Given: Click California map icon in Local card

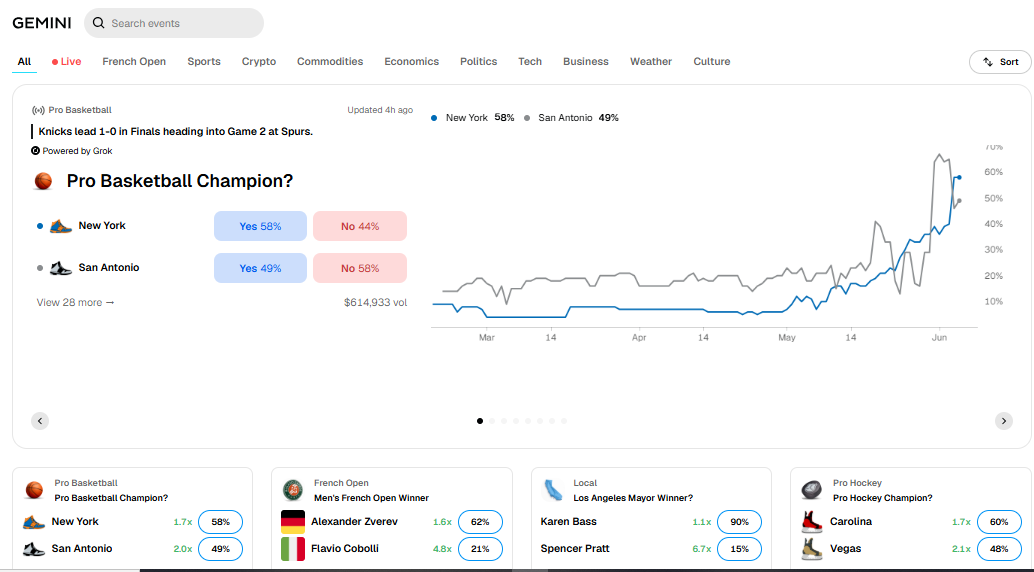Looking at the screenshot, I should tap(553, 490).
